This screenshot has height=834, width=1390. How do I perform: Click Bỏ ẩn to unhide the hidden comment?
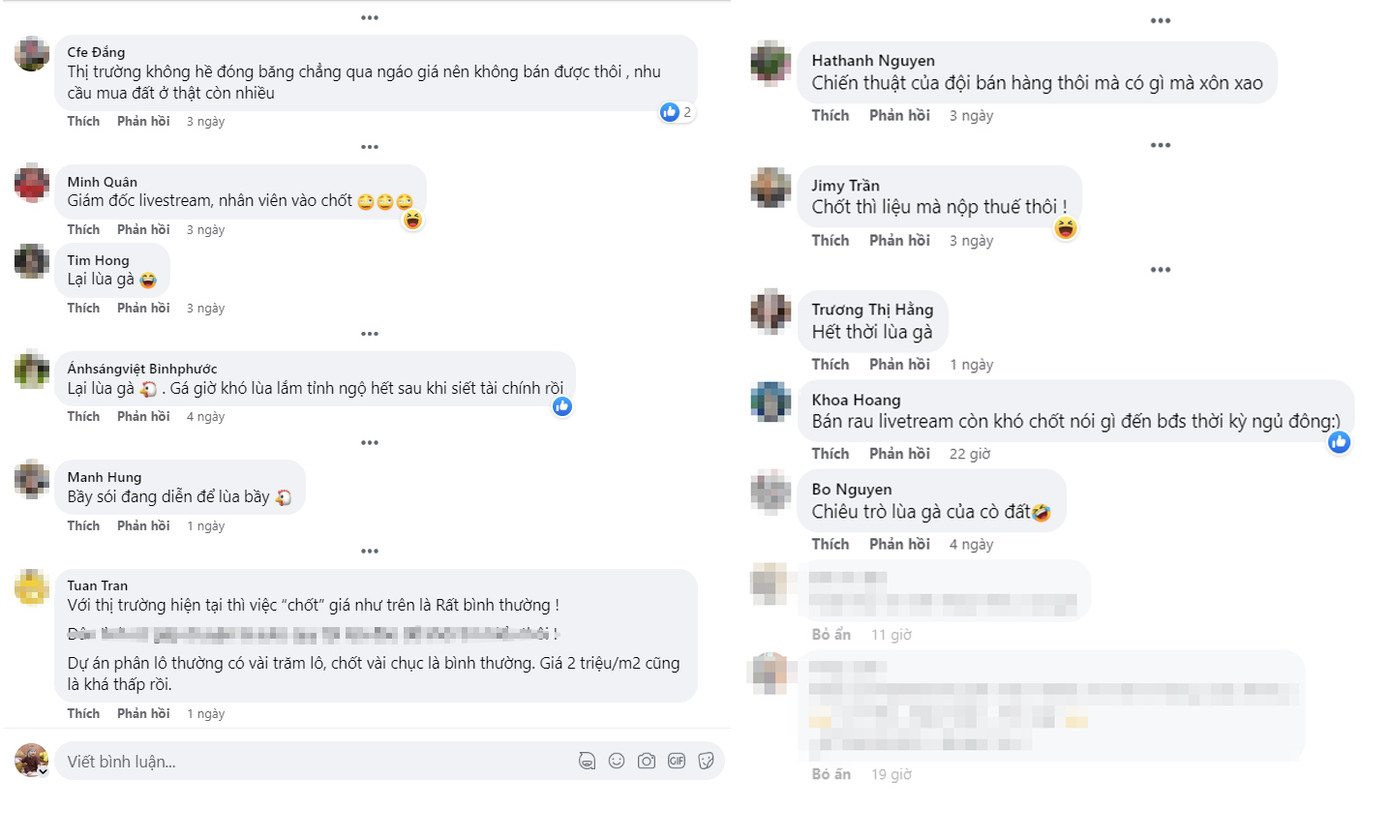832,634
